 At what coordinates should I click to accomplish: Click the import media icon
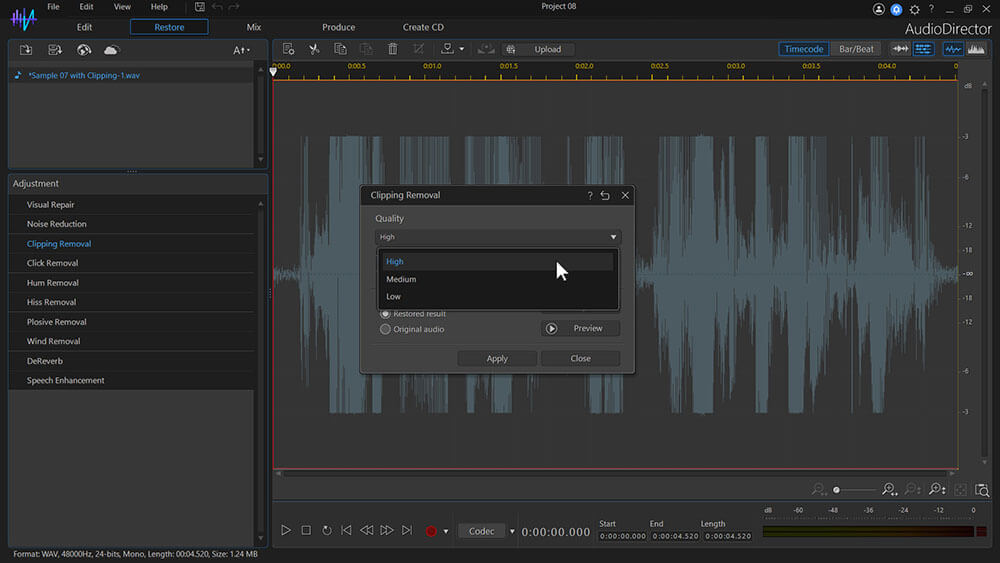click(x=26, y=50)
